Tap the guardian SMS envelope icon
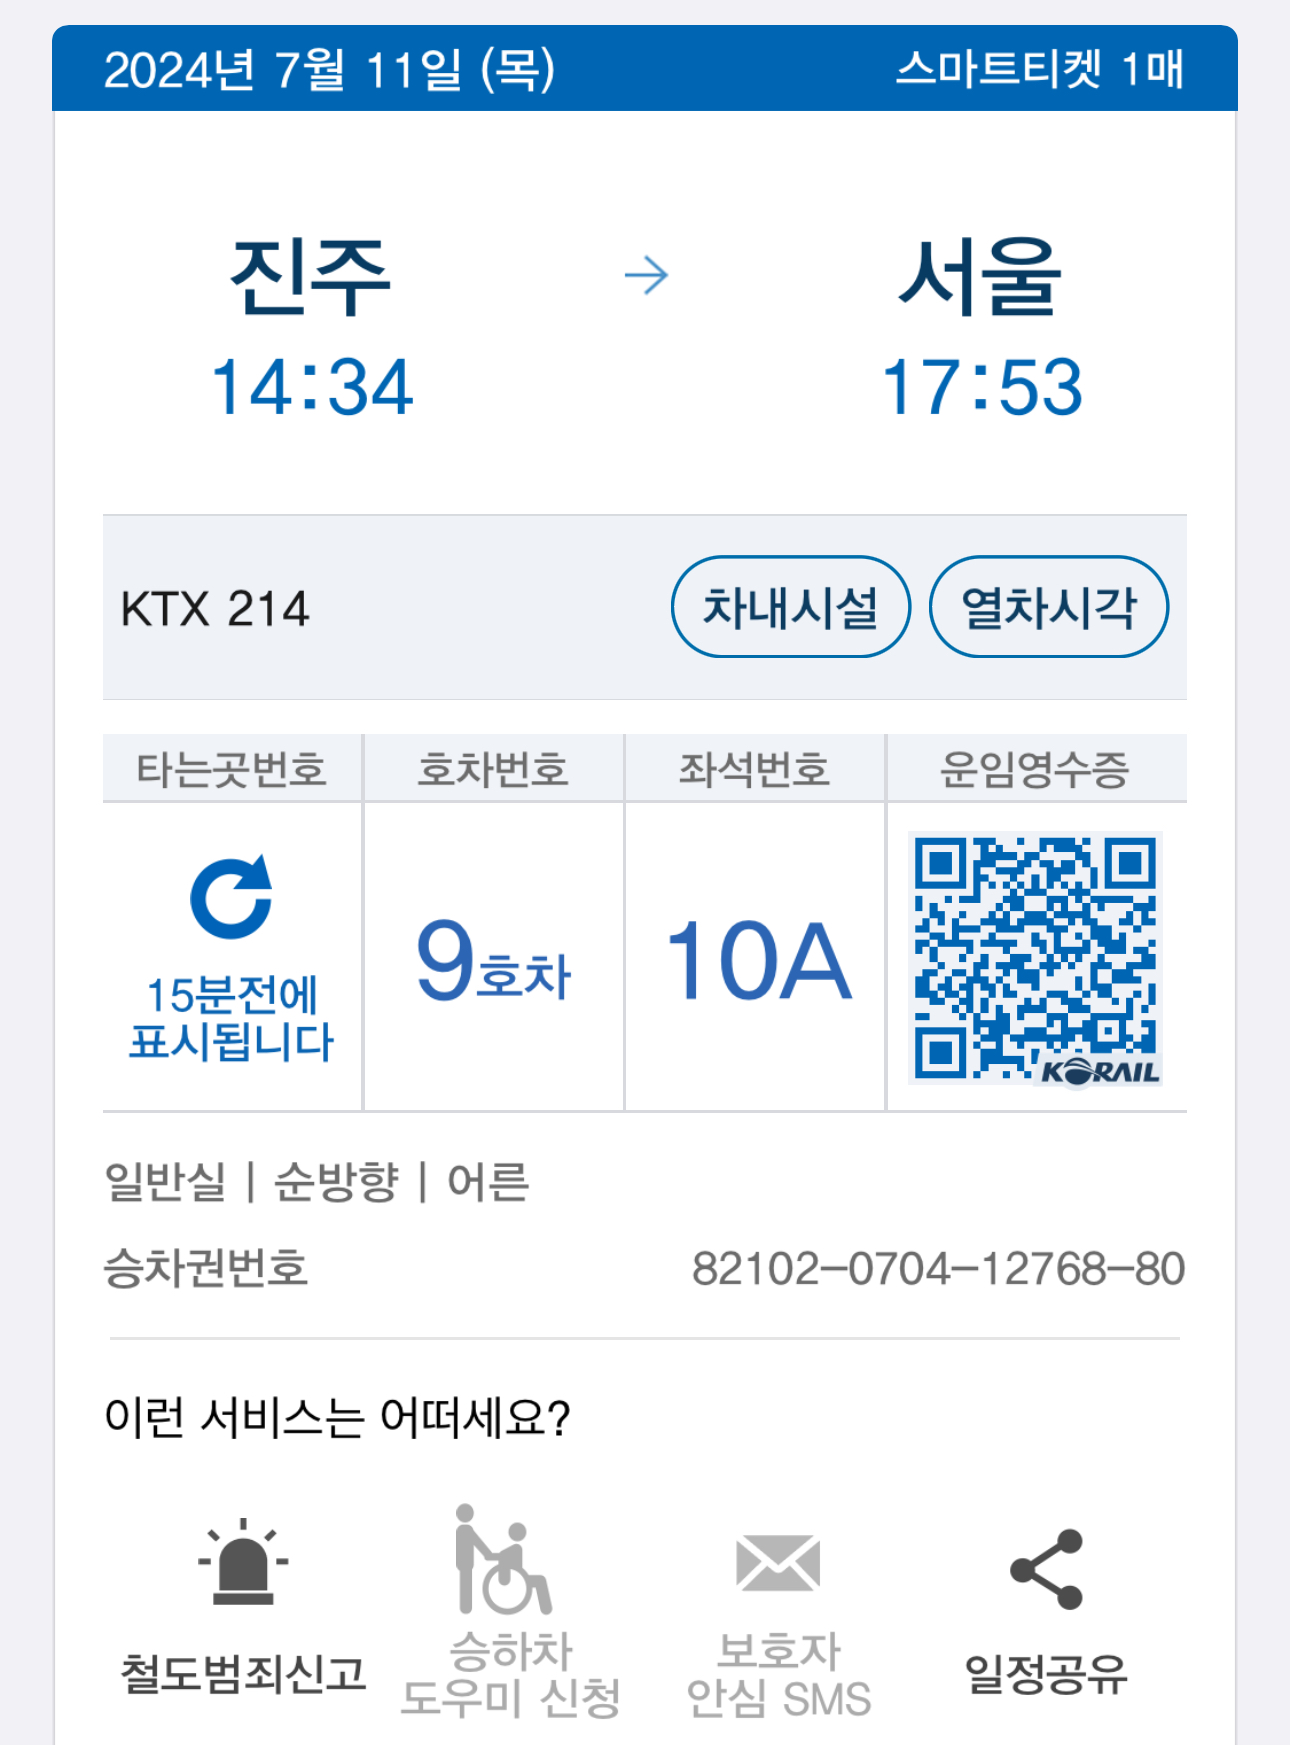Viewport: 1290px width, 1745px height. click(778, 1563)
